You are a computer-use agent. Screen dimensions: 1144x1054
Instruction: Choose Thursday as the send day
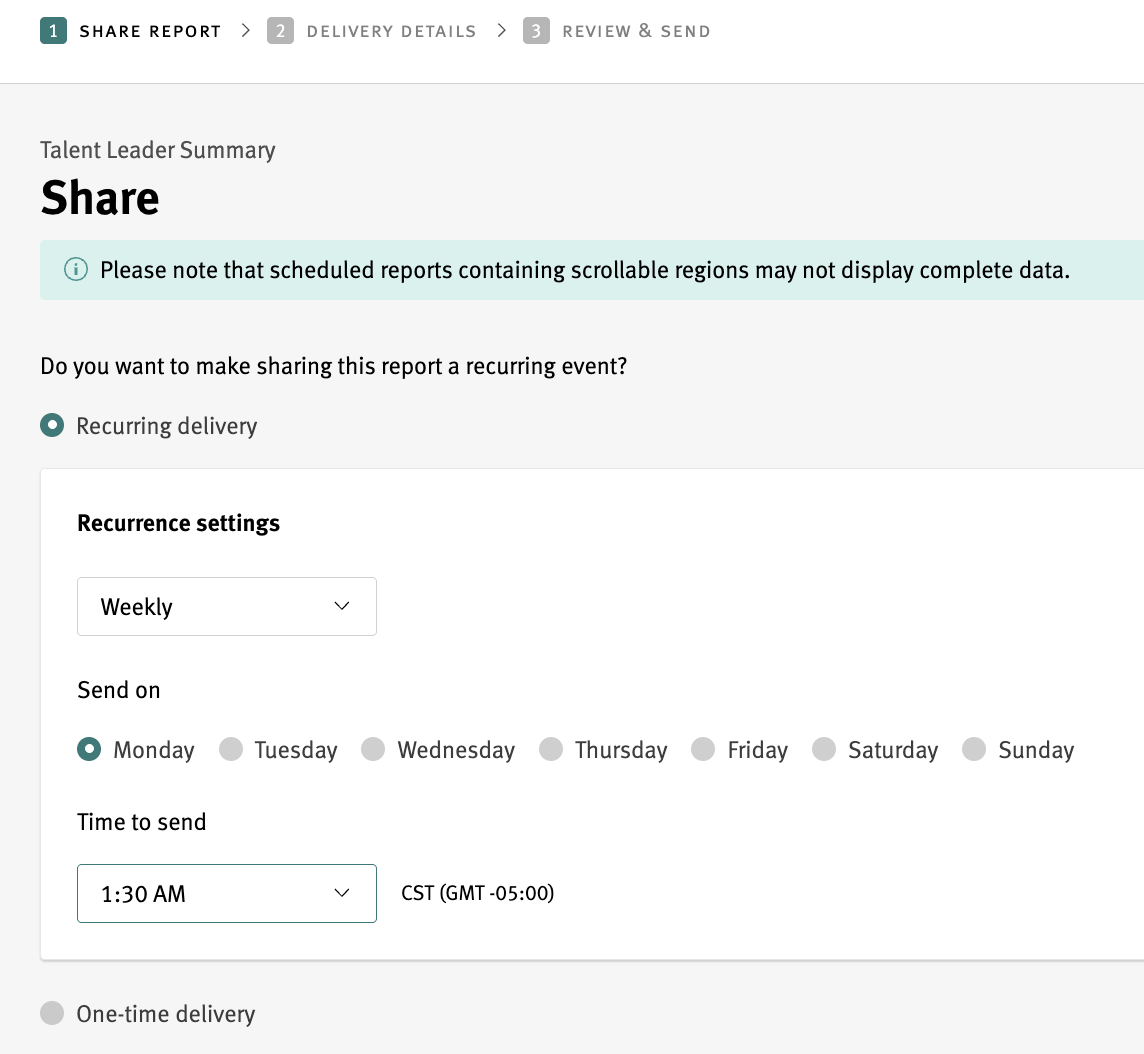tap(551, 749)
